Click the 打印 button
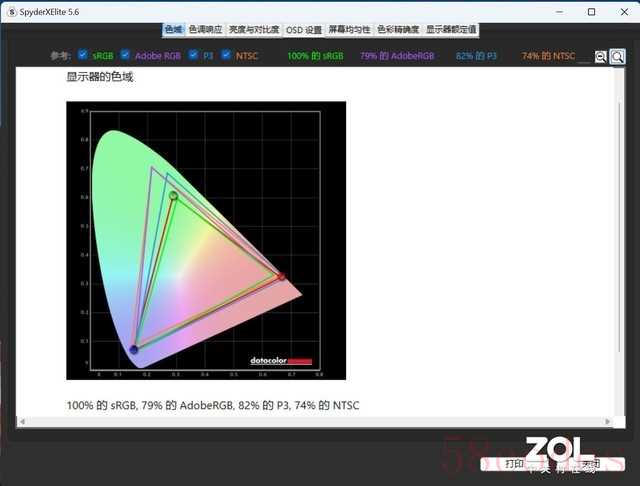 click(x=514, y=464)
